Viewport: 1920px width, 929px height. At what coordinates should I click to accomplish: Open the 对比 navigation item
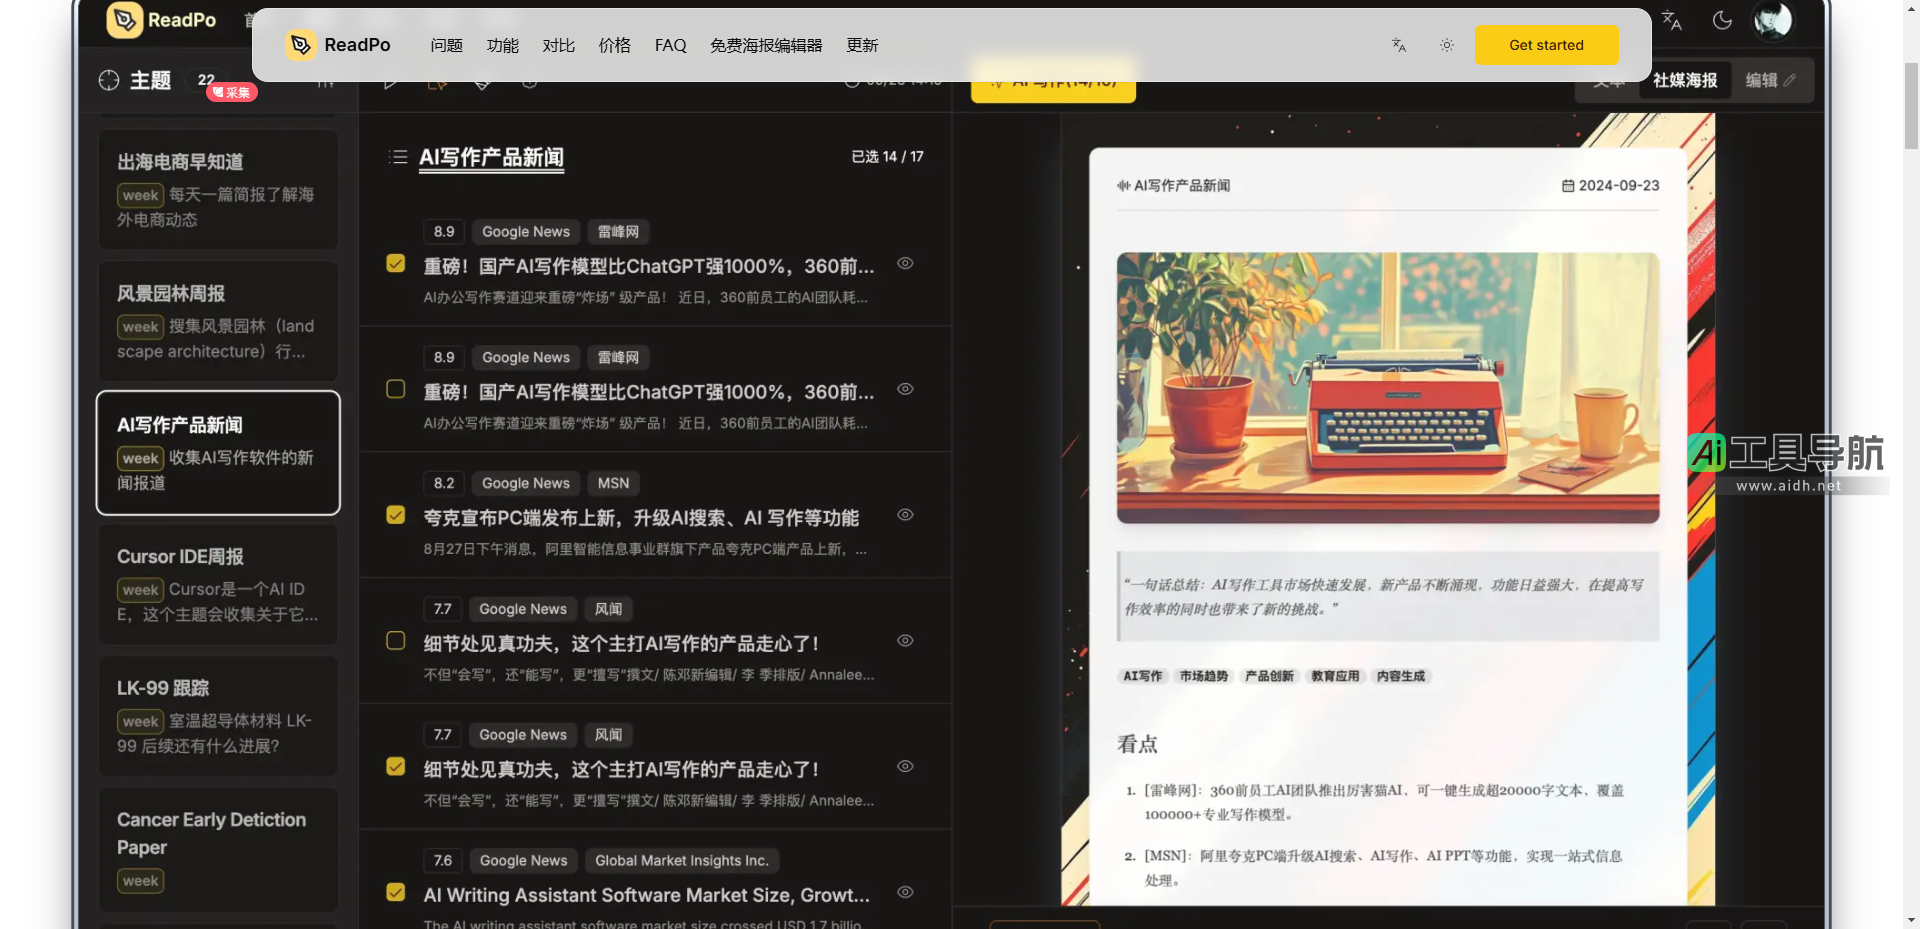point(559,45)
